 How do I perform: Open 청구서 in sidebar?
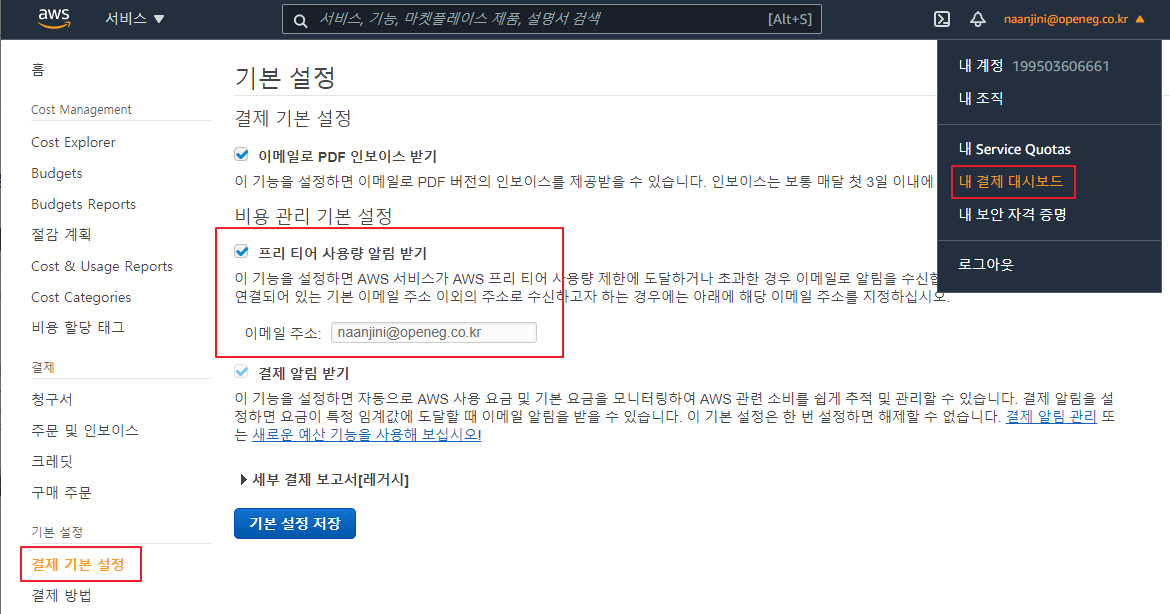51,399
